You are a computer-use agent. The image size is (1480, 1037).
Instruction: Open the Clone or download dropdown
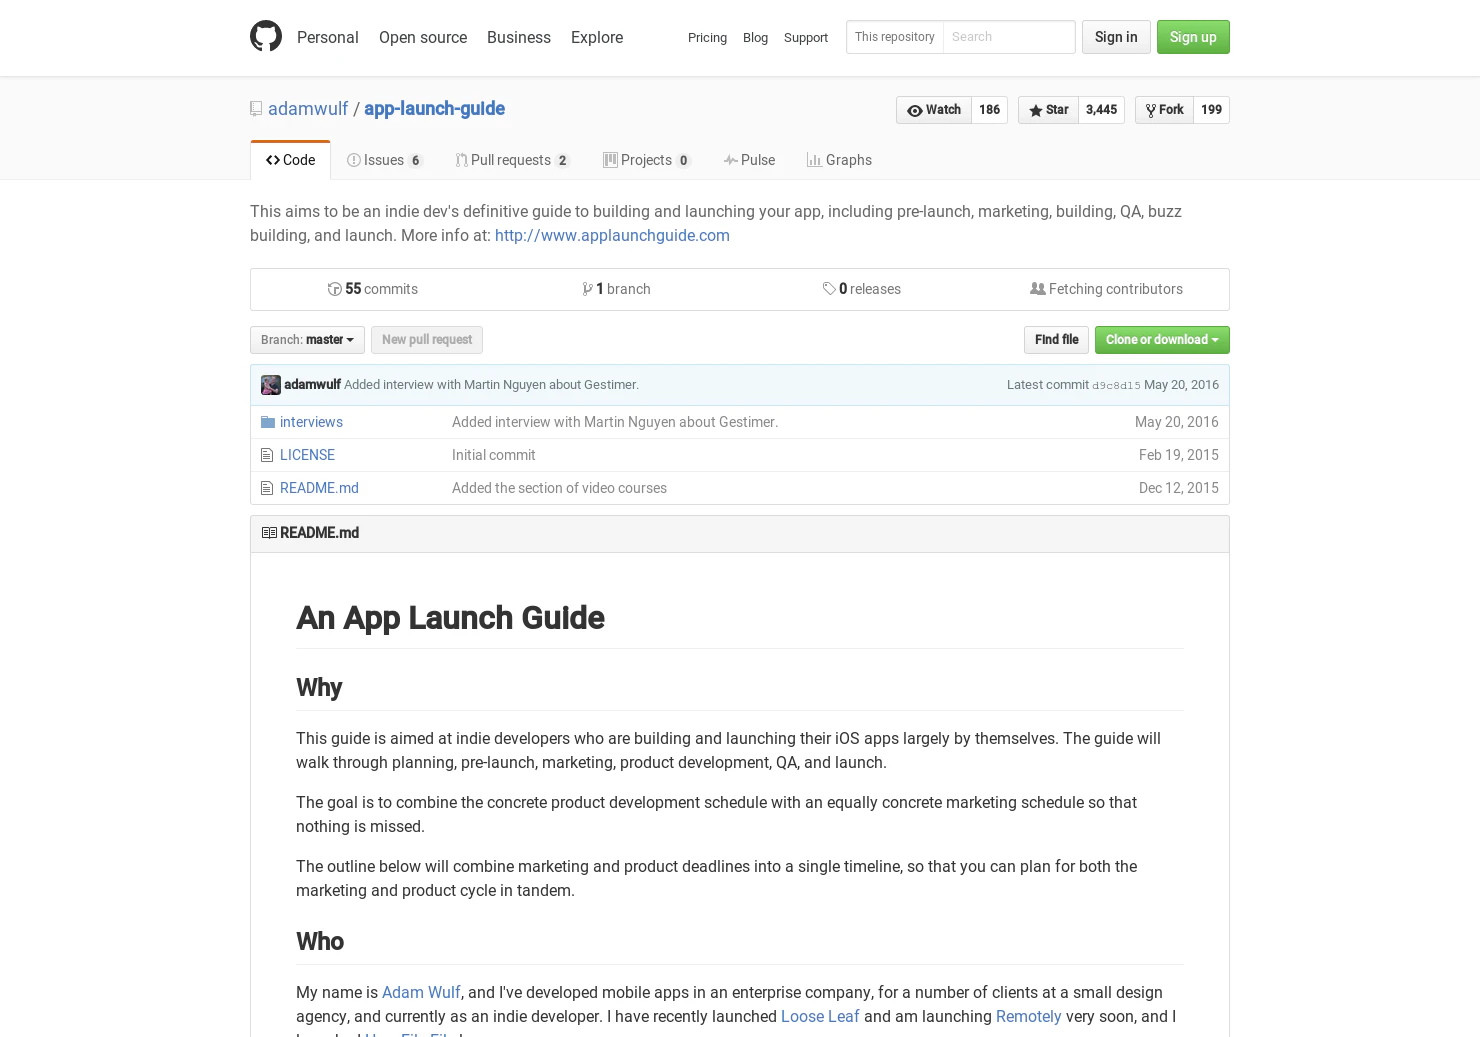[1161, 340]
